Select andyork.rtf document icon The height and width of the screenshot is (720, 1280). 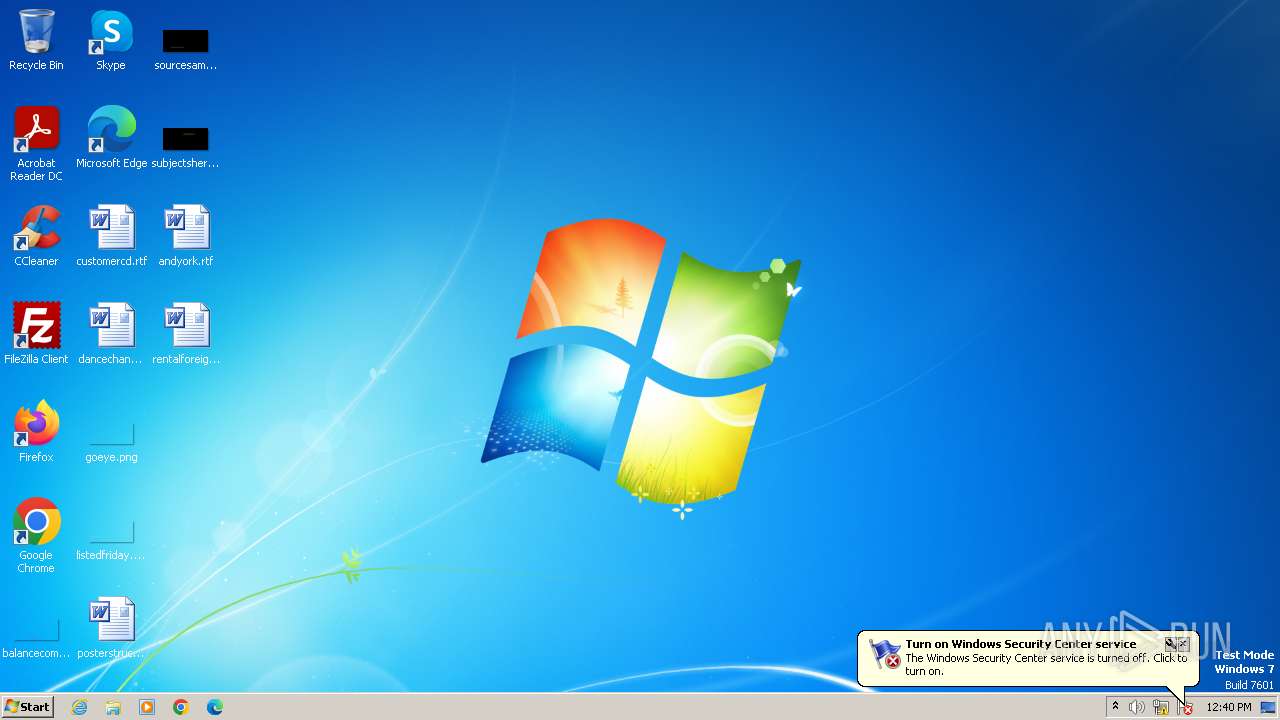pyautogui.click(x=185, y=236)
